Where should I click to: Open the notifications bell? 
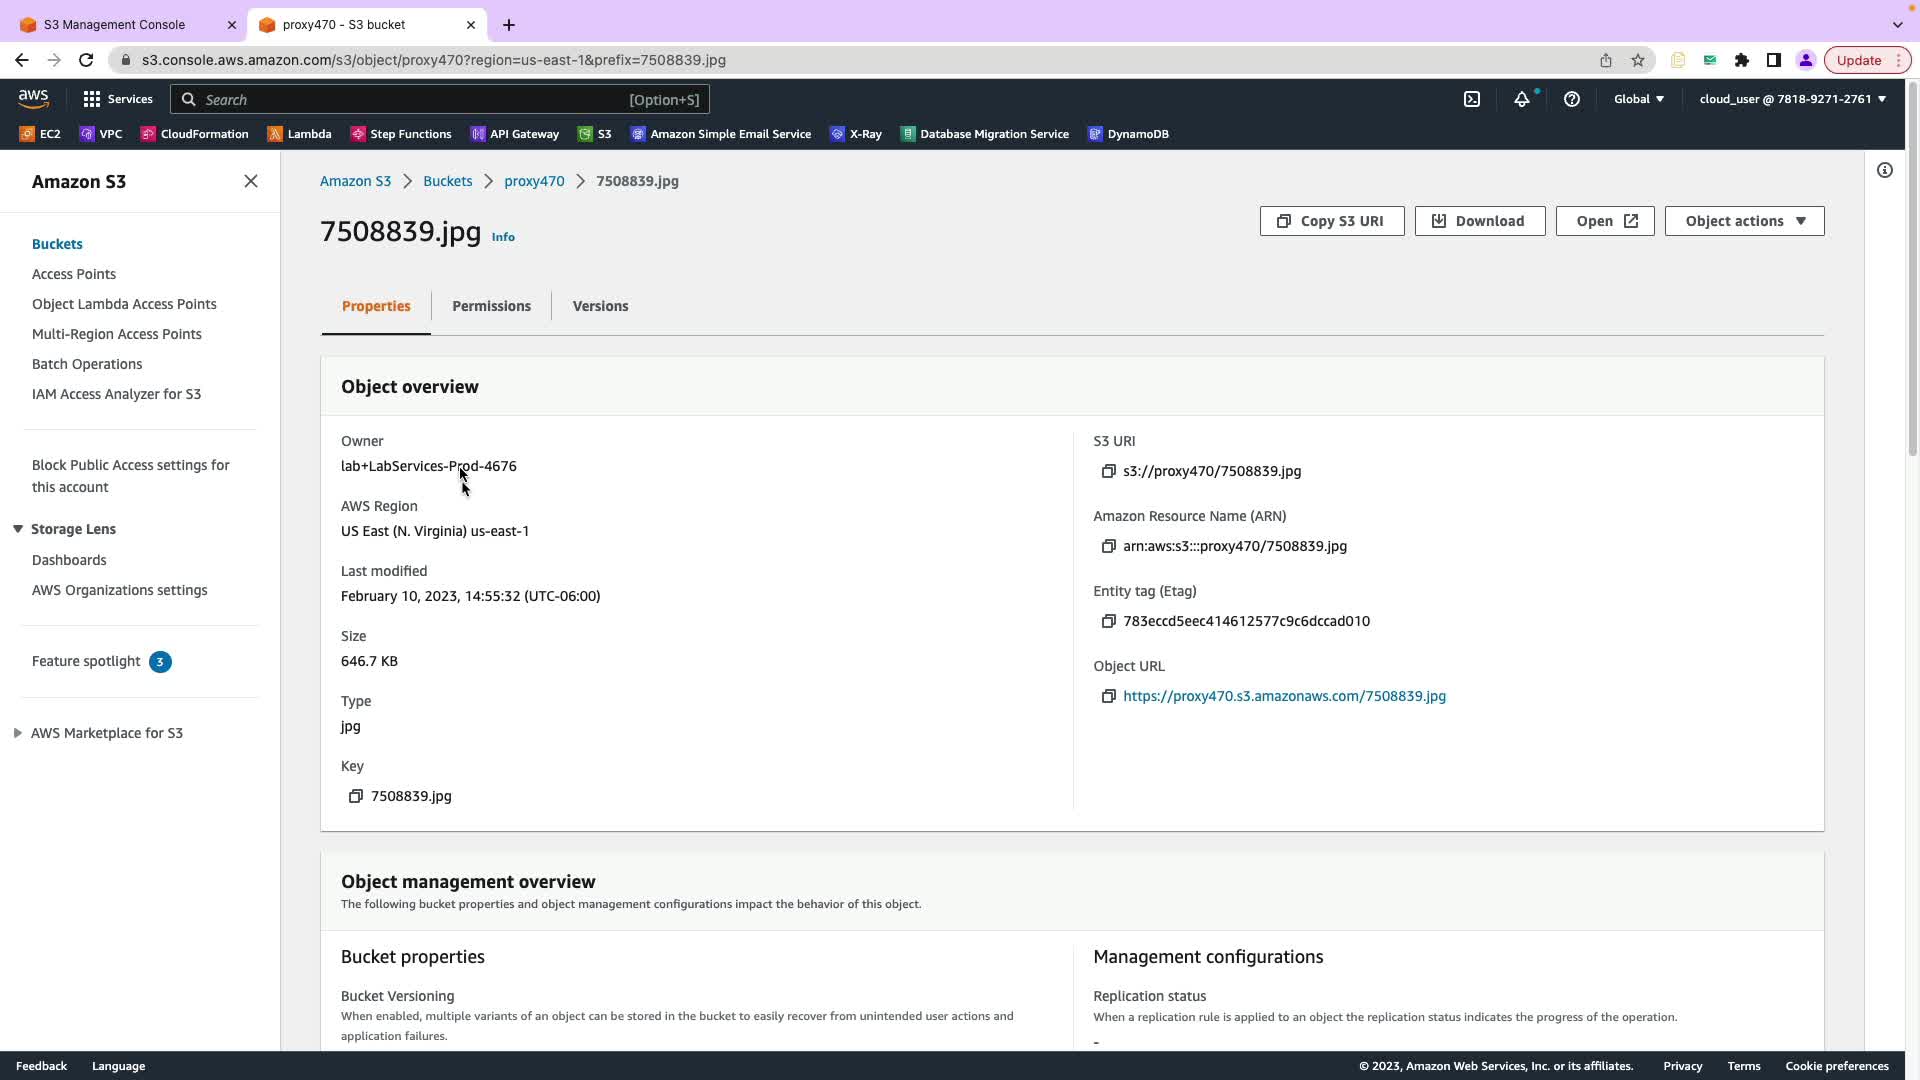coord(1521,99)
